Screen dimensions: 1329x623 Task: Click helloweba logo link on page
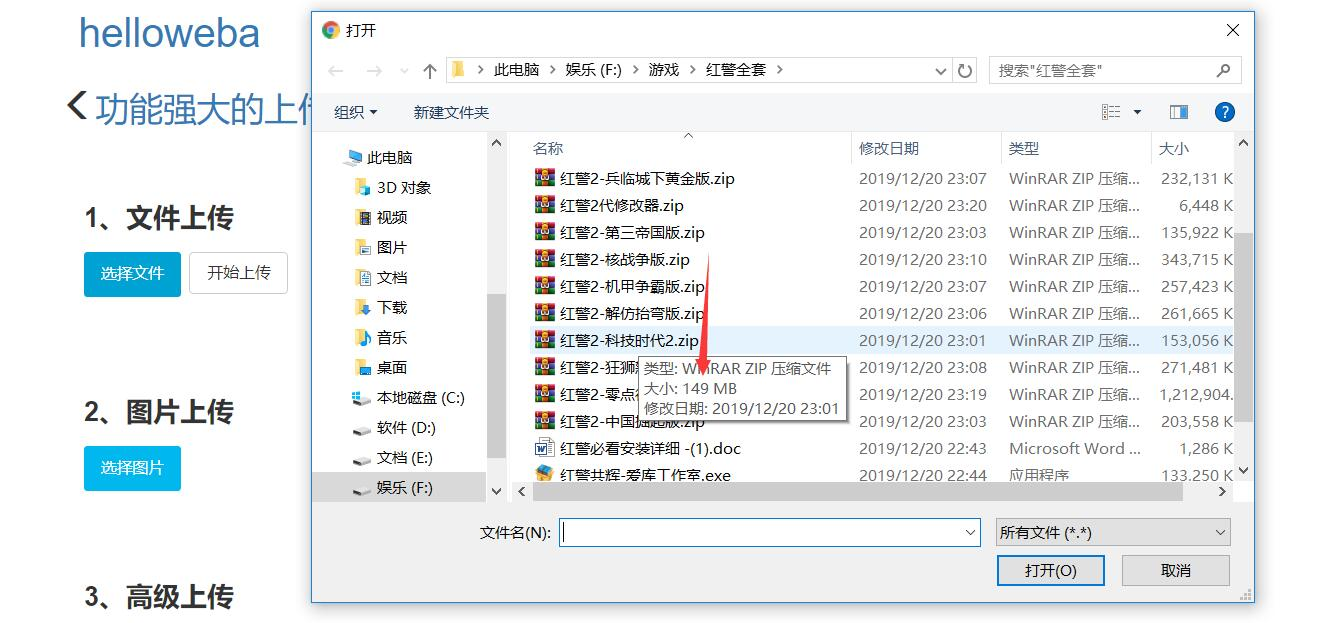tap(169, 33)
